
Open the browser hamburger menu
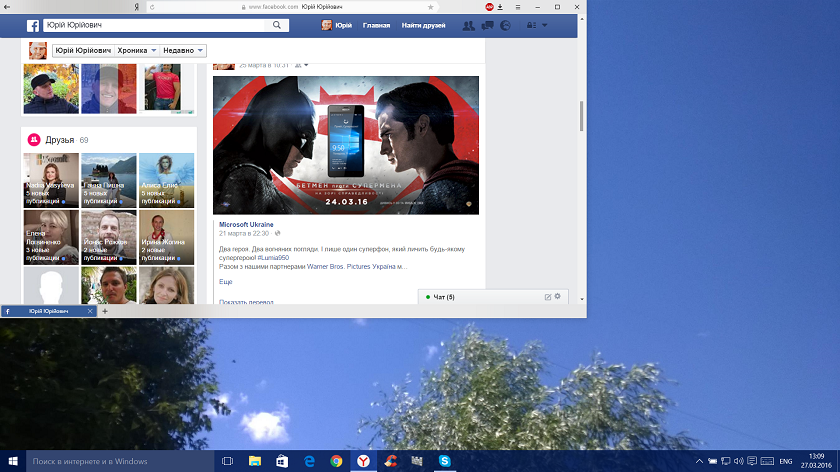tap(518, 7)
